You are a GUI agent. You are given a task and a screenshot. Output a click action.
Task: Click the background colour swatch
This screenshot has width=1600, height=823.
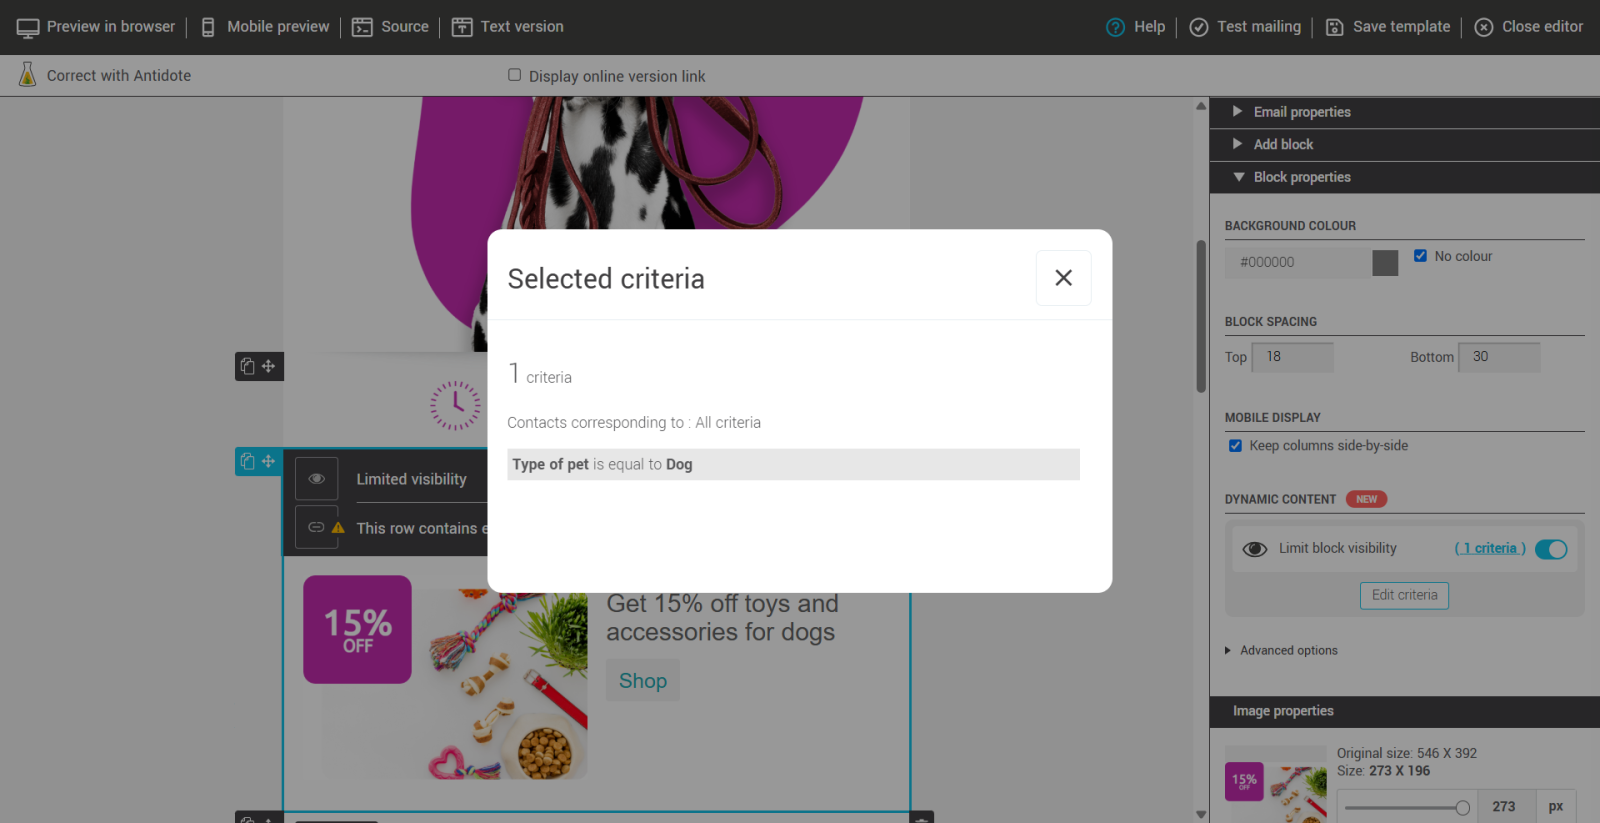pos(1385,263)
